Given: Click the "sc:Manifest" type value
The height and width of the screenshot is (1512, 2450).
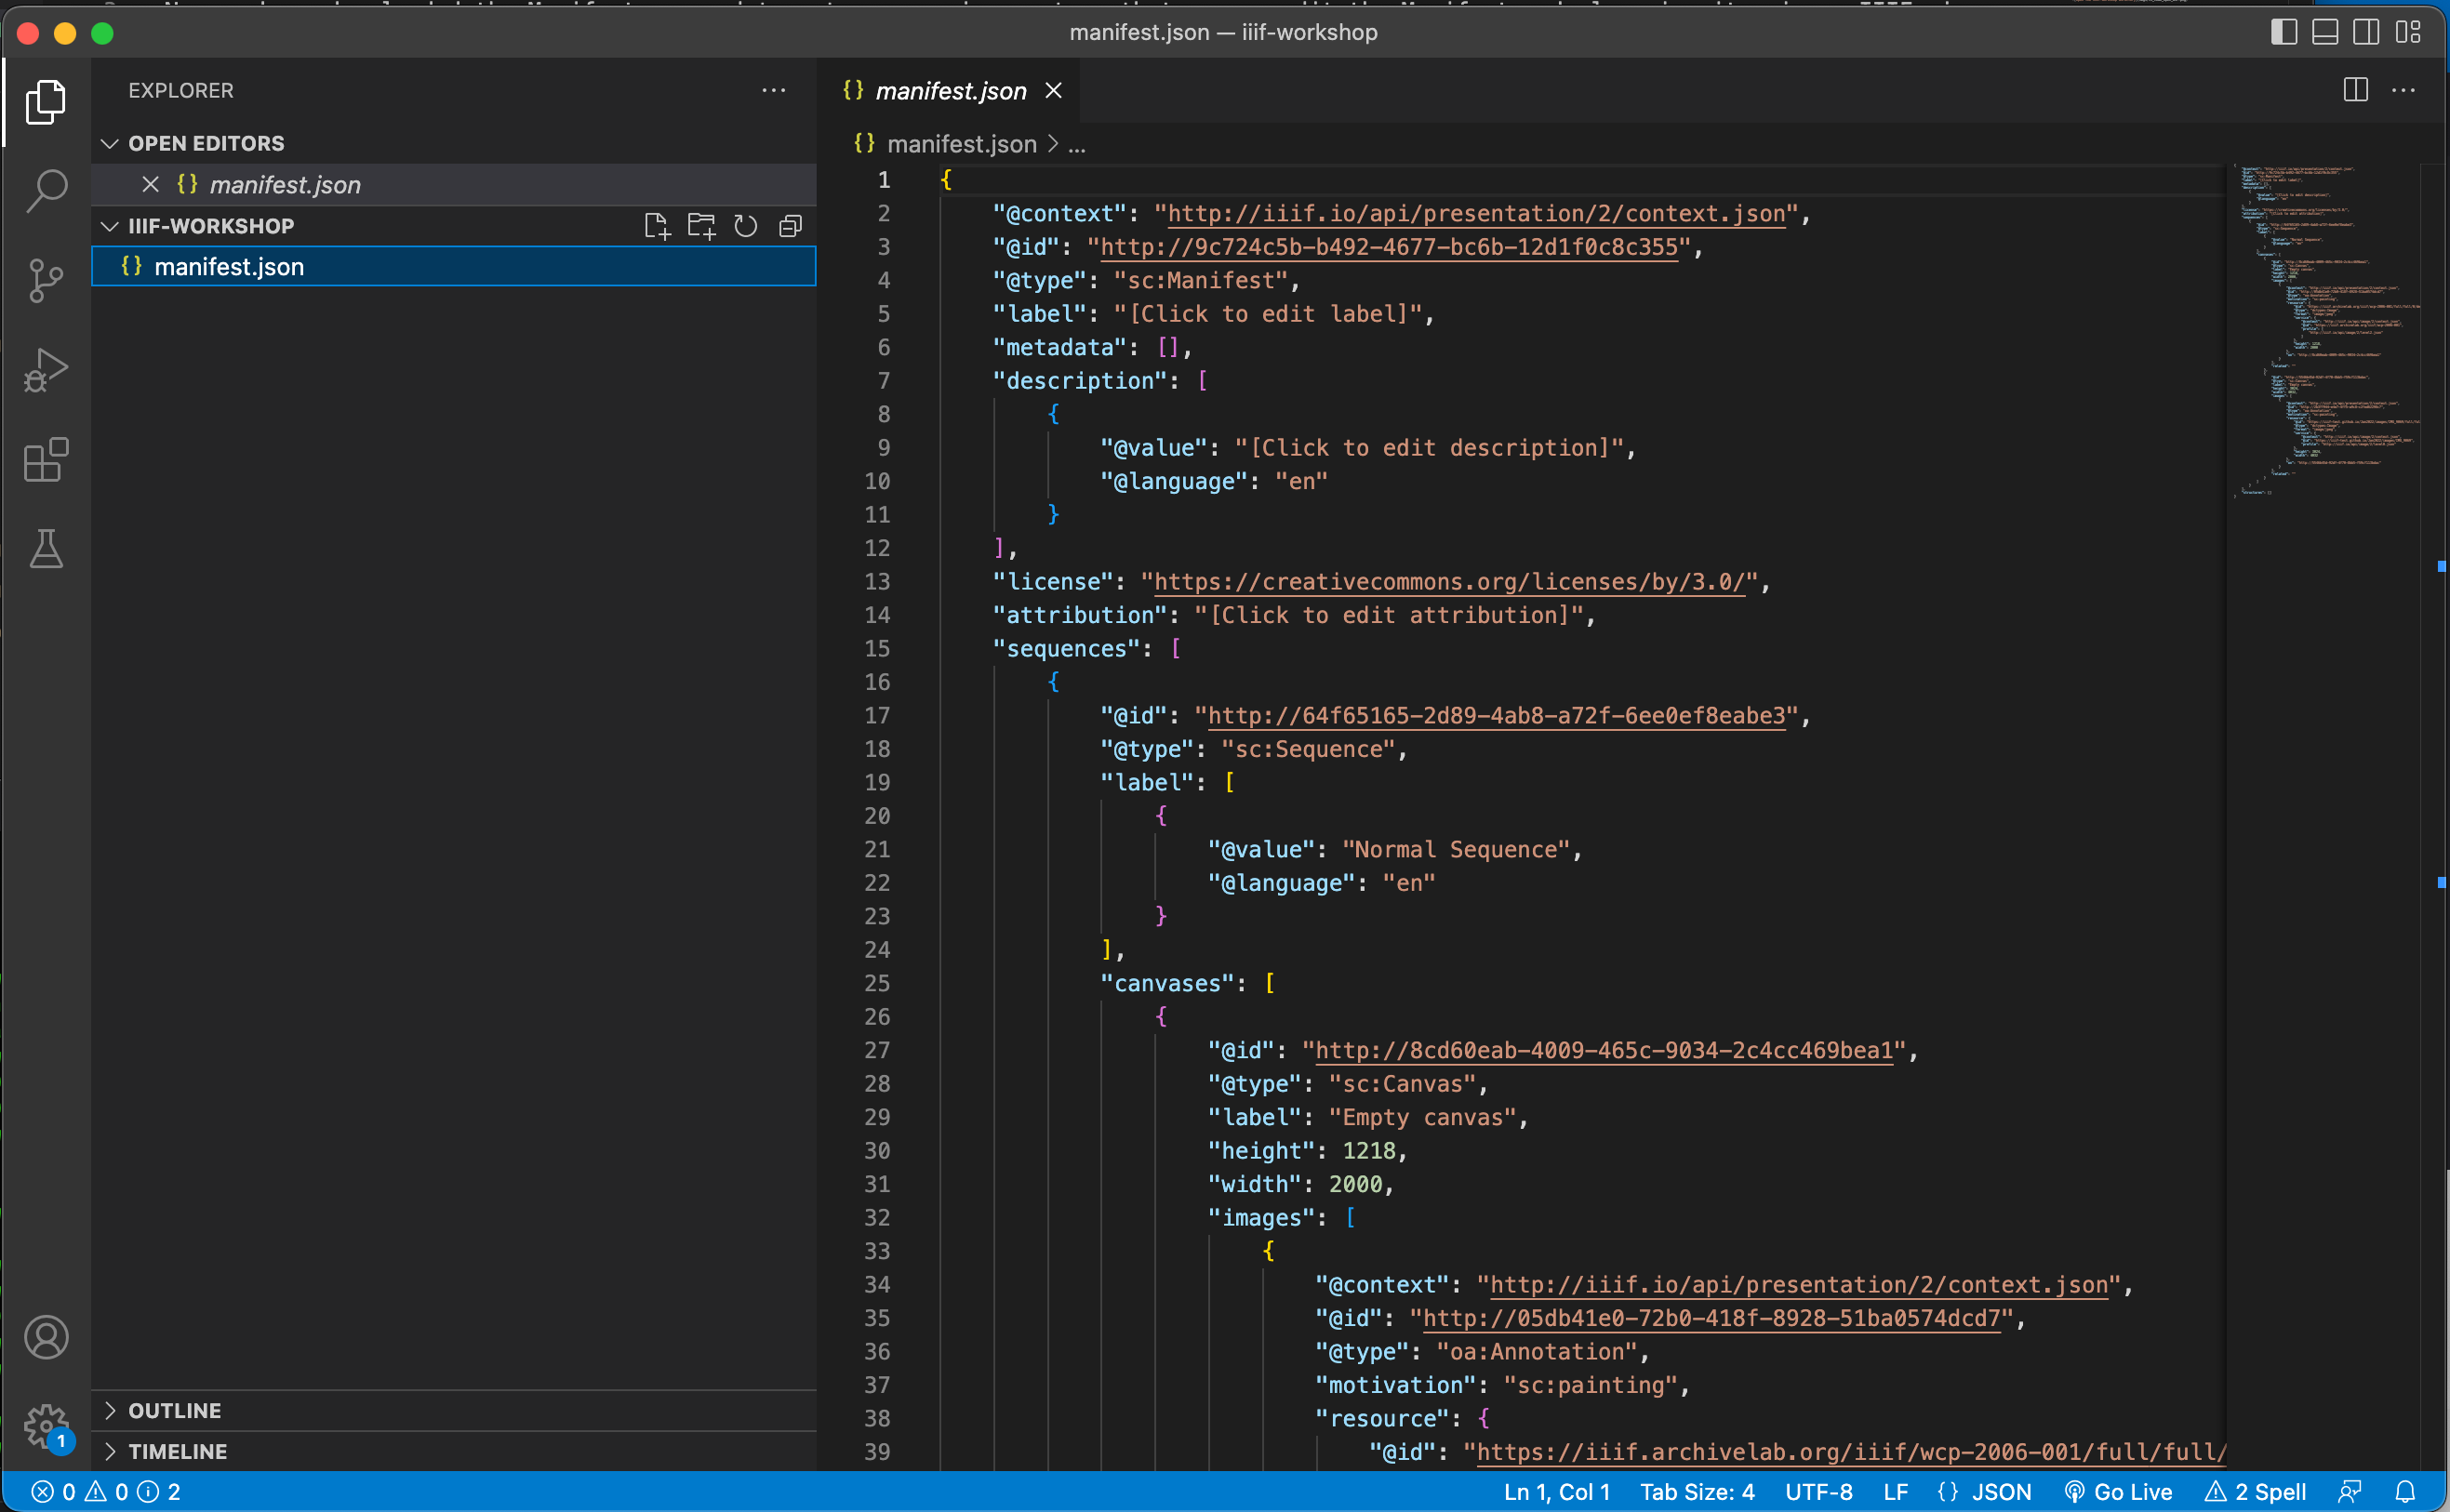Looking at the screenshot, I should click(1201, 280).
